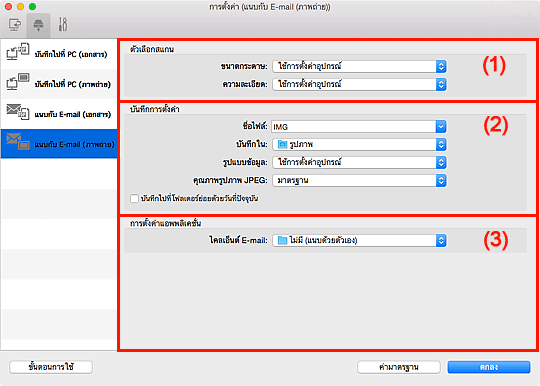Image resolution: width=540 pixels, height=386 pixels.
Task: Click the folder icon in ไคลเอ็นต์ E-mail field
Action: tap(282, 240)
